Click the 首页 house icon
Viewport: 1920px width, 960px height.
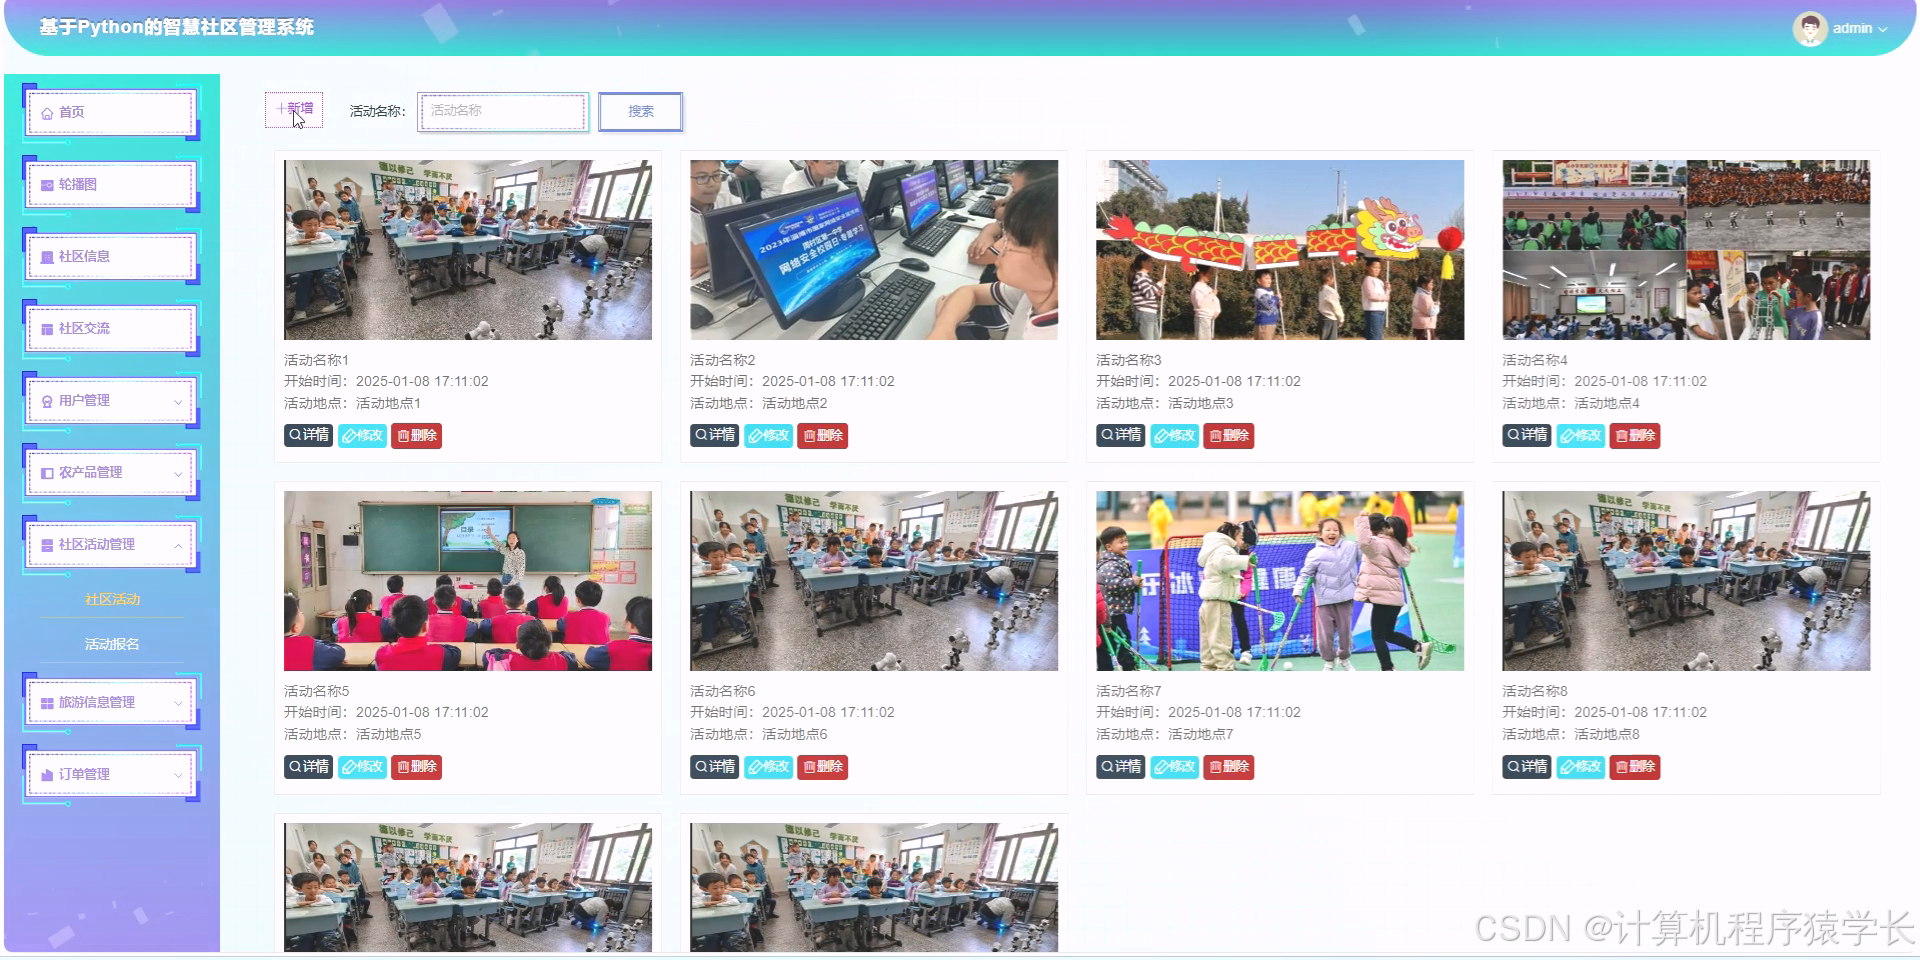click(x=47, y=113)
